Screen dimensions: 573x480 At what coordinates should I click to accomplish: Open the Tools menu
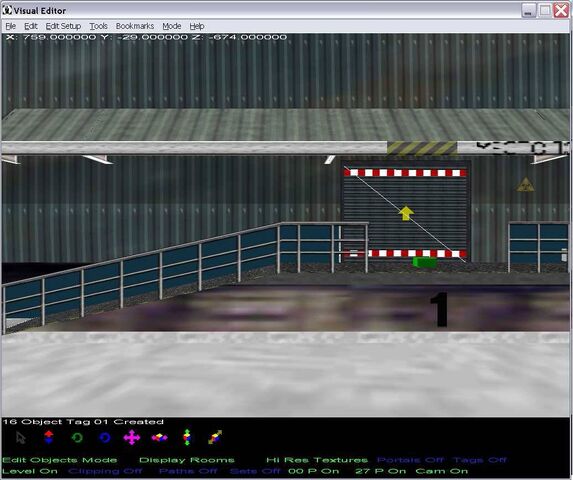pyautogui.click(x=98, y=26)
